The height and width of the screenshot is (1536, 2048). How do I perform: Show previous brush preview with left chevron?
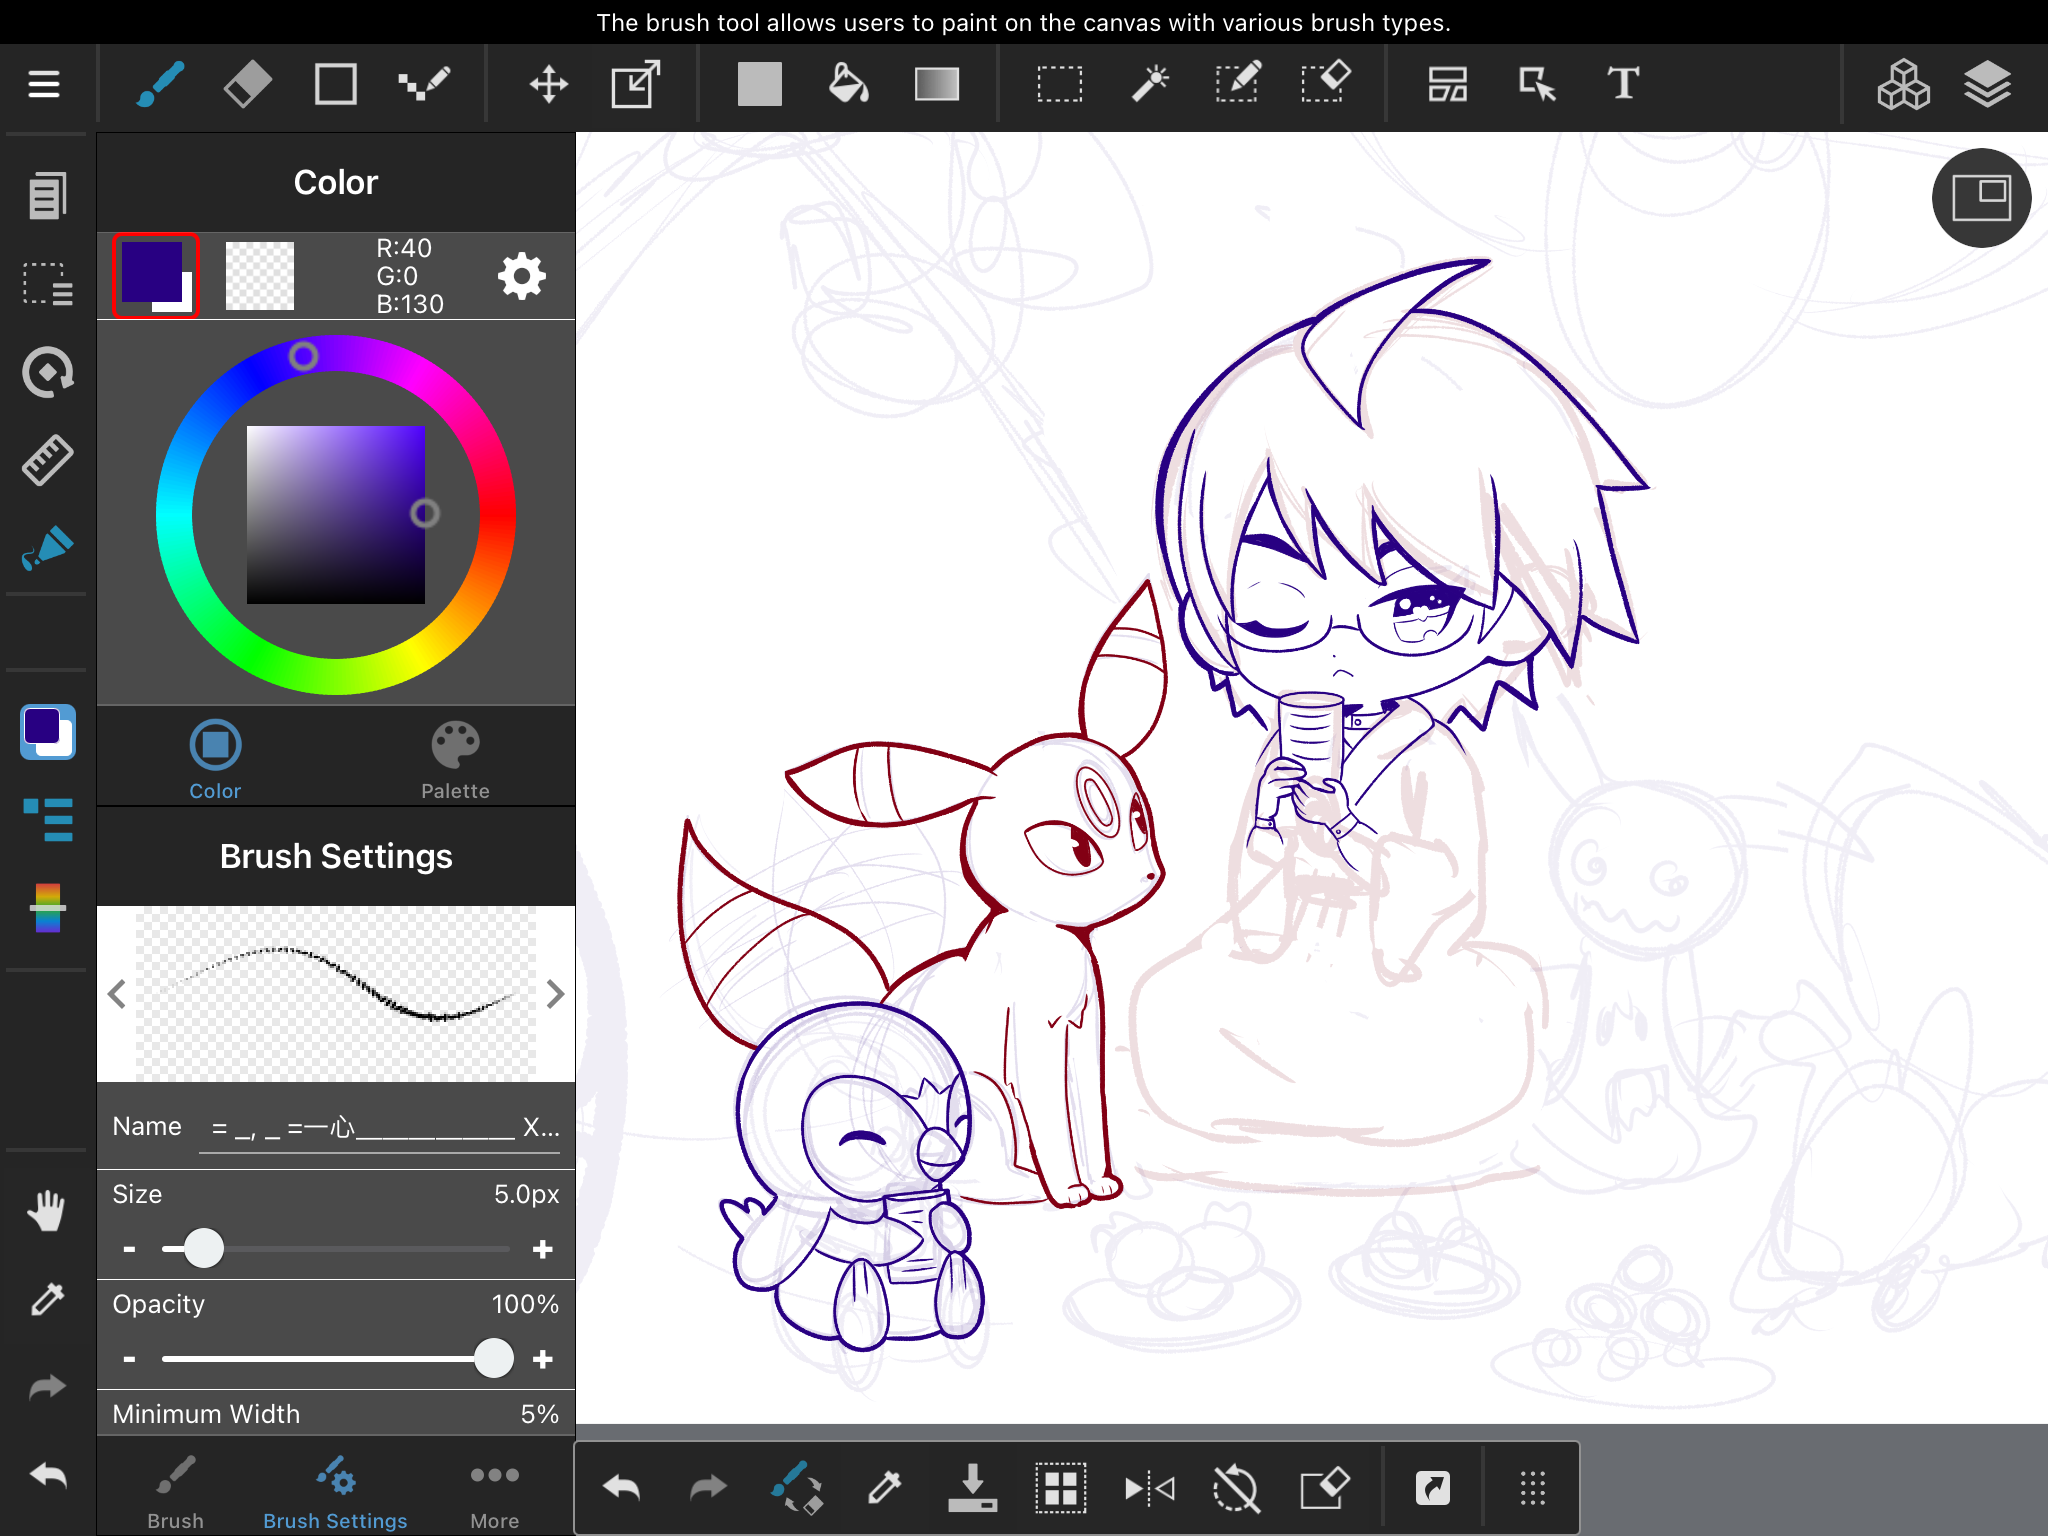[x=117, y=994]
